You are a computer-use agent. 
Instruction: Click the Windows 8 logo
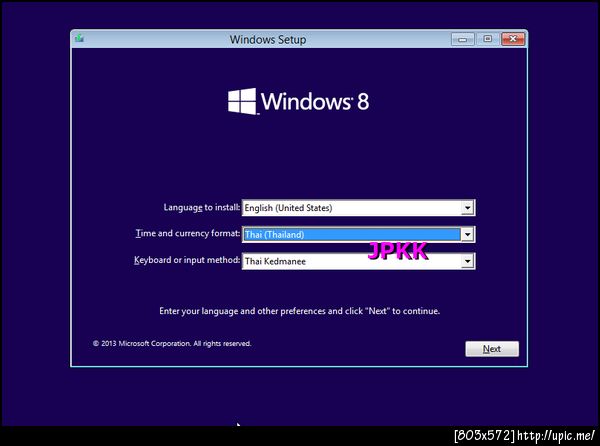pyautogui.click(x=298, y=101)
